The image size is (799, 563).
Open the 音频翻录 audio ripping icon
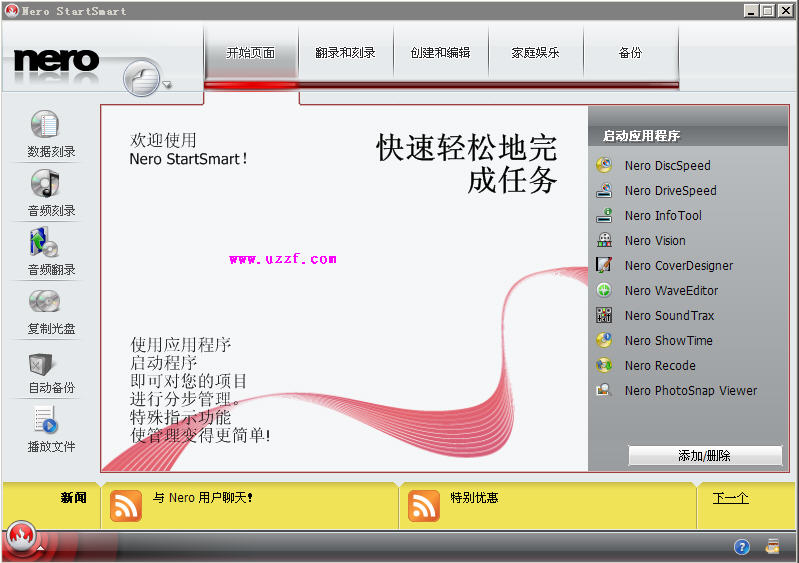point(44,242)
